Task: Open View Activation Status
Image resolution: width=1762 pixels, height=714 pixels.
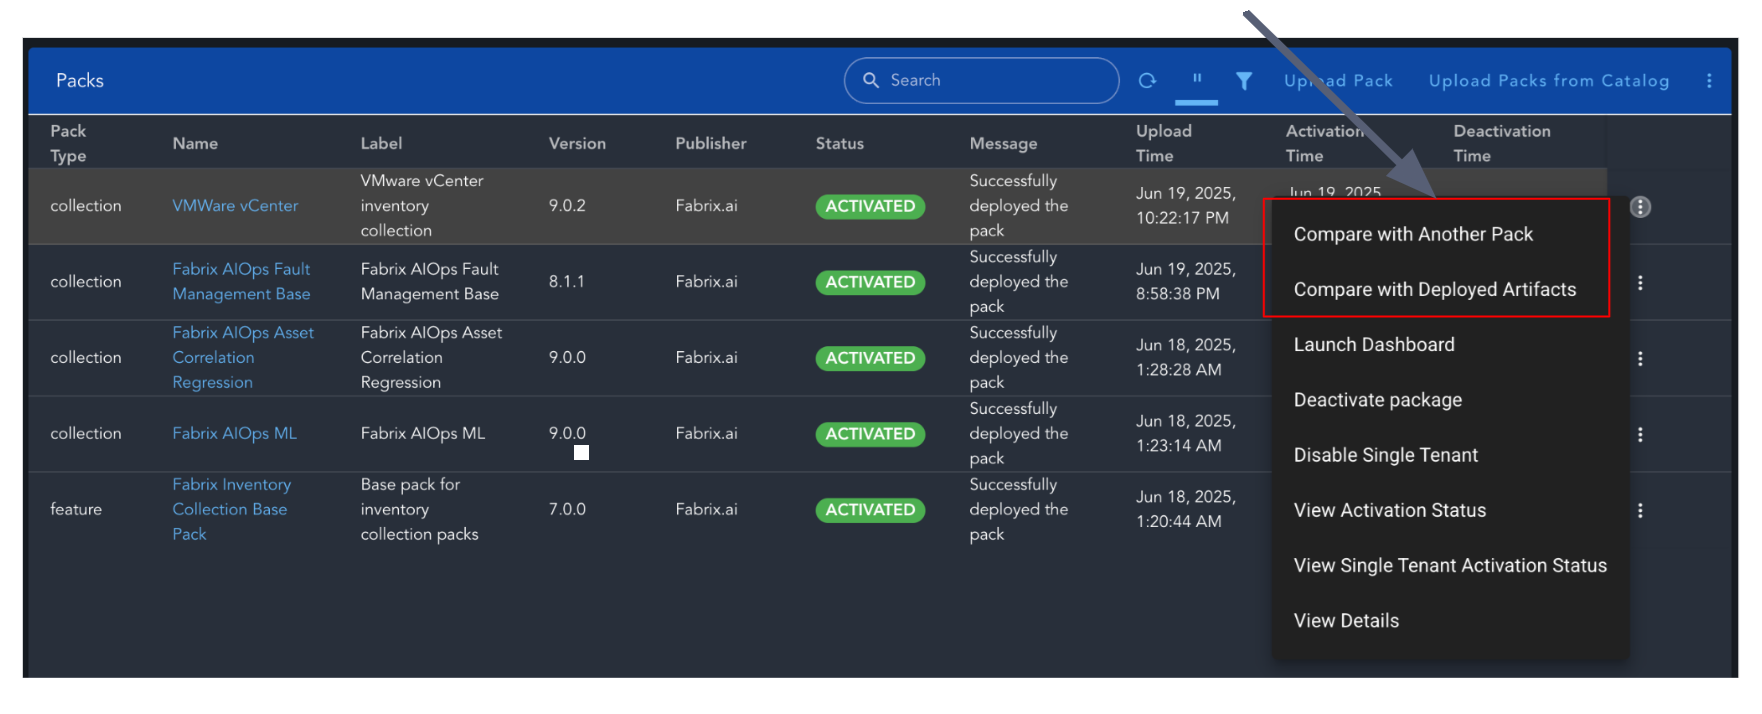Action: pyautogui.click(x=1389, y=510)
